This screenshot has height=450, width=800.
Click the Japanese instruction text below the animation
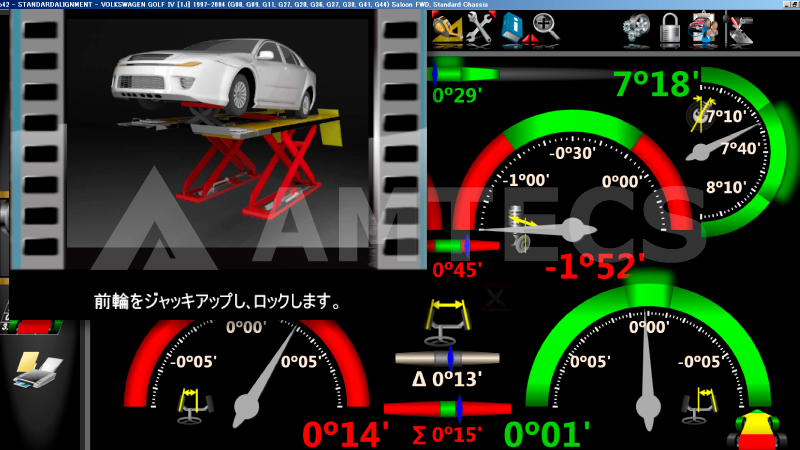[217, 302]
